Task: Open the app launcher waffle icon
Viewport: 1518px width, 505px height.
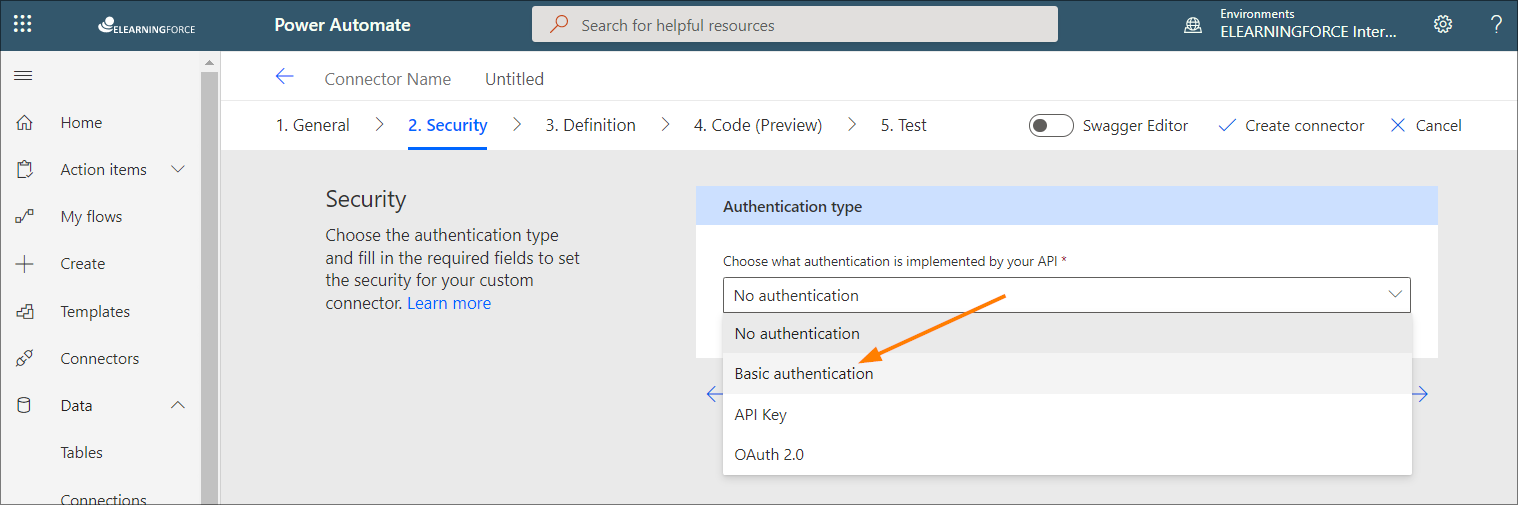Action: tap(22, 24)
